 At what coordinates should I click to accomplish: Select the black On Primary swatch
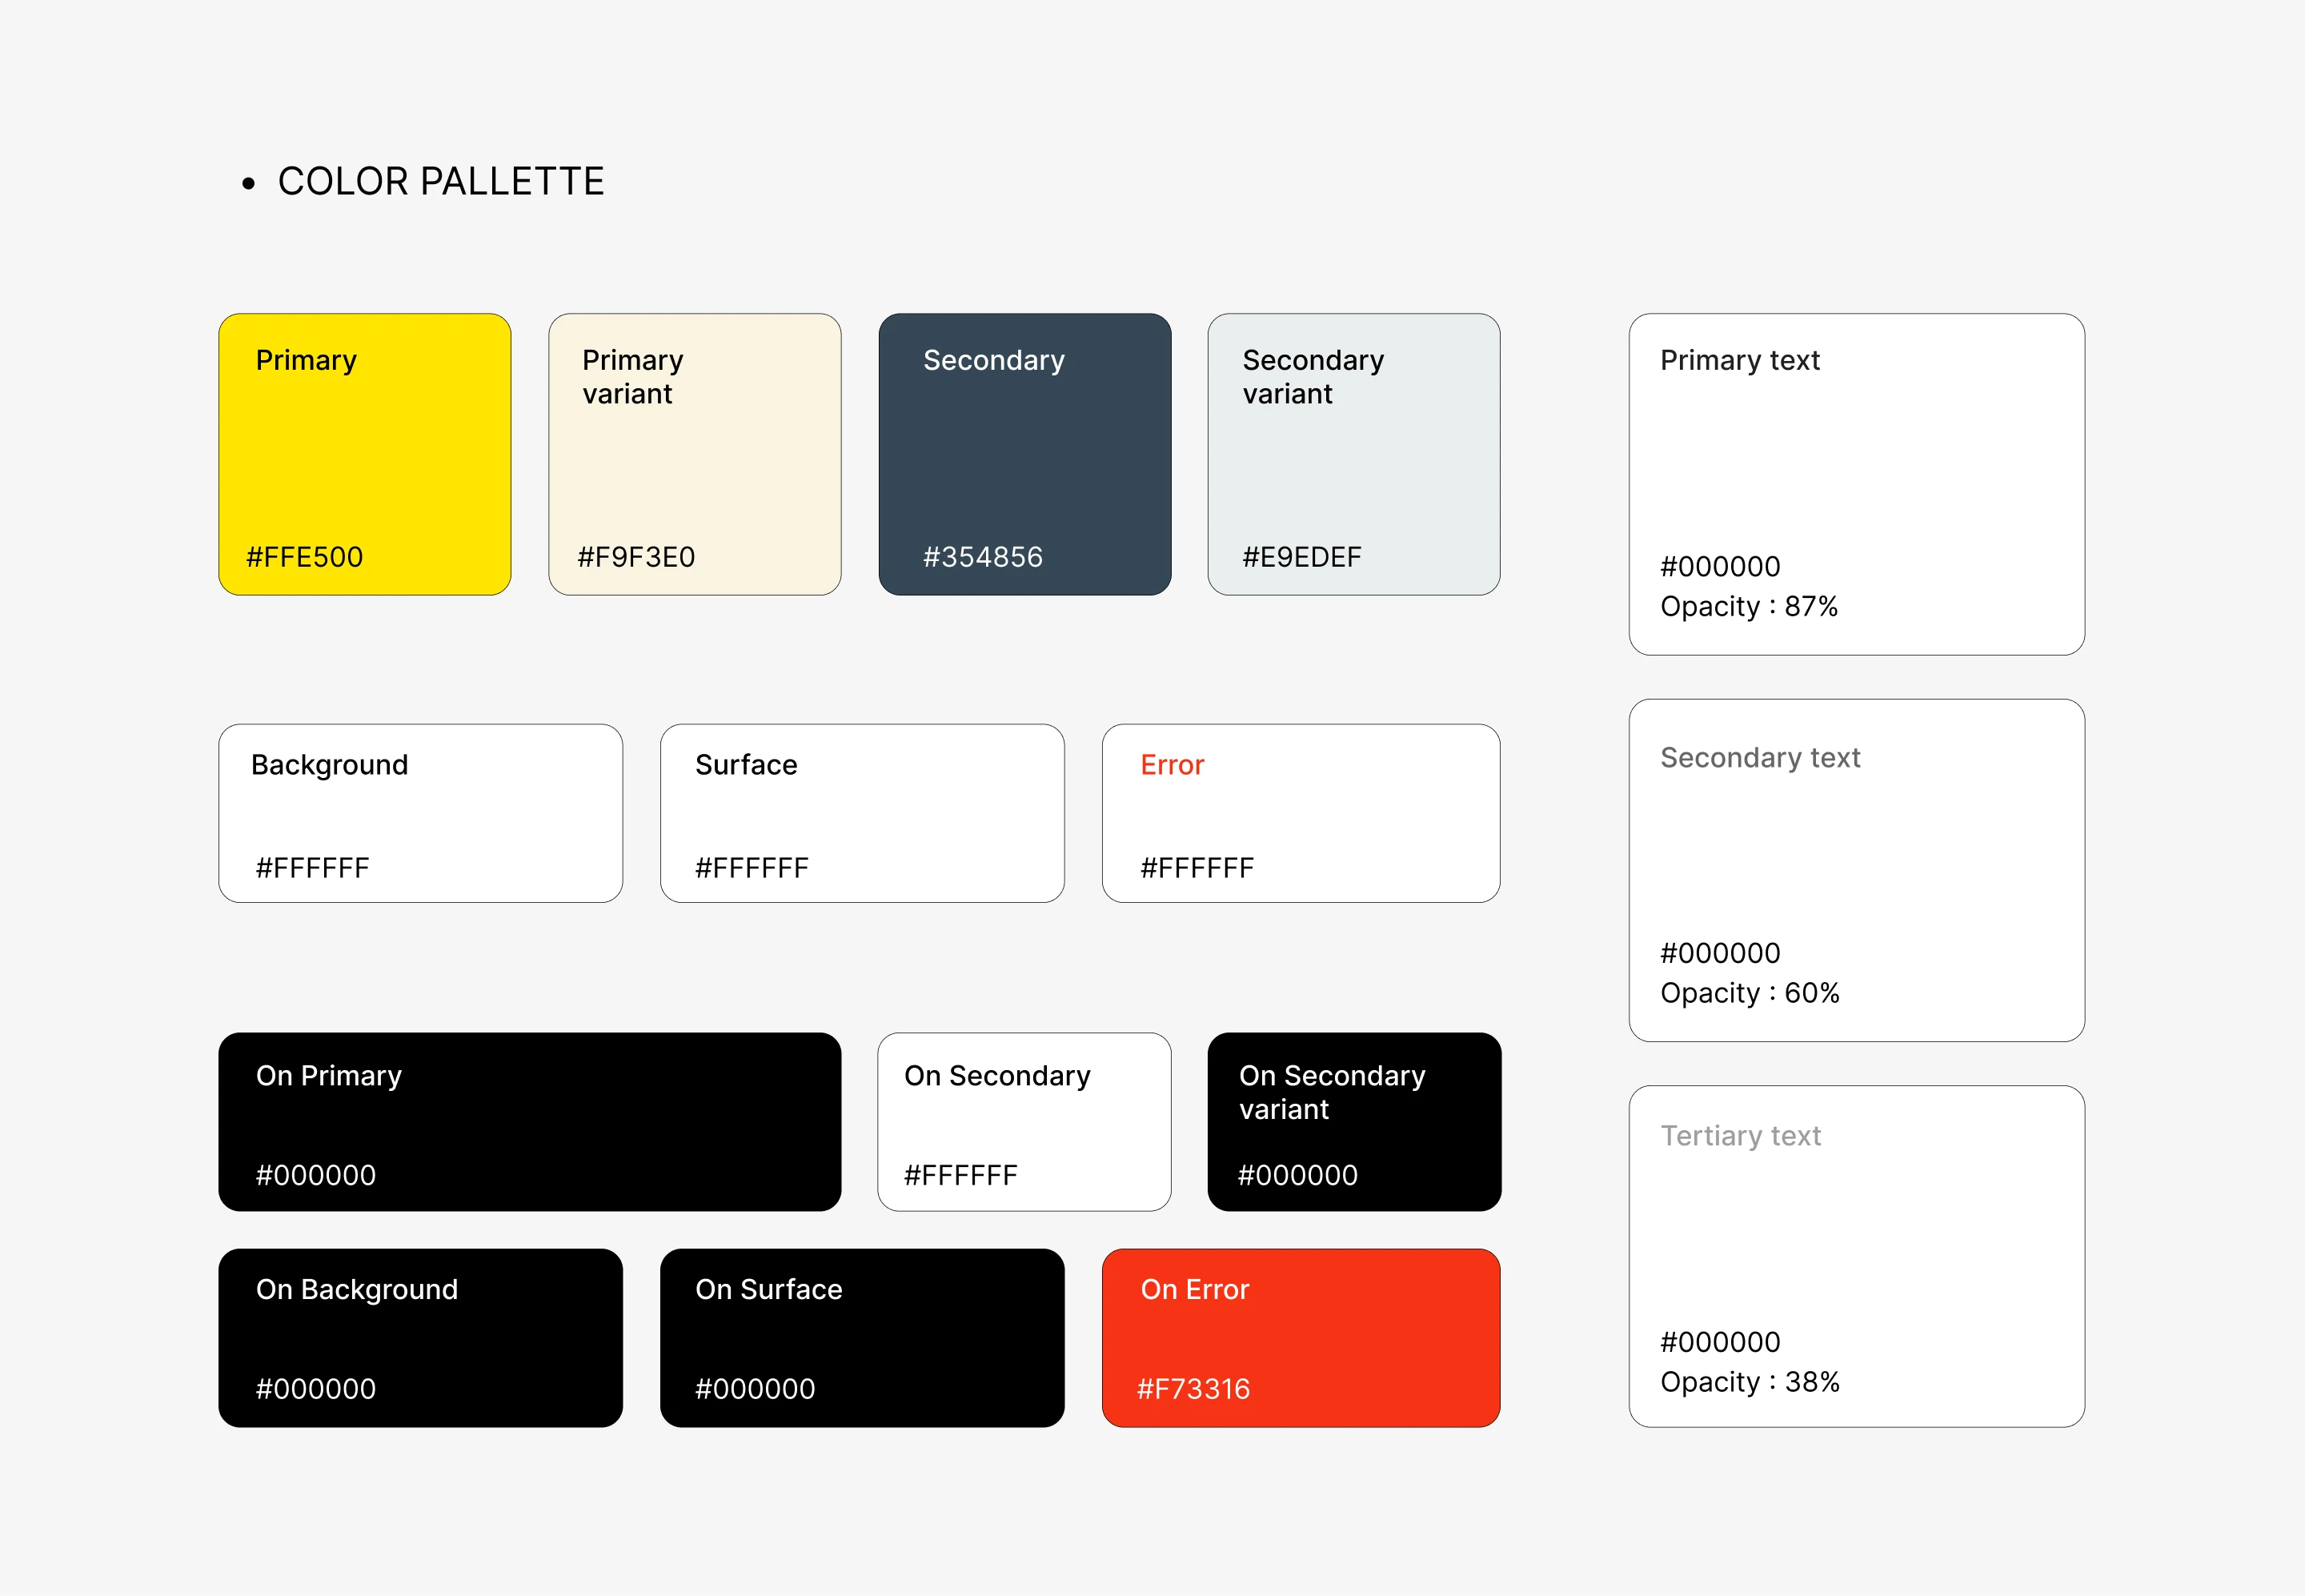pyautogui.click(x=529, y=1121)
